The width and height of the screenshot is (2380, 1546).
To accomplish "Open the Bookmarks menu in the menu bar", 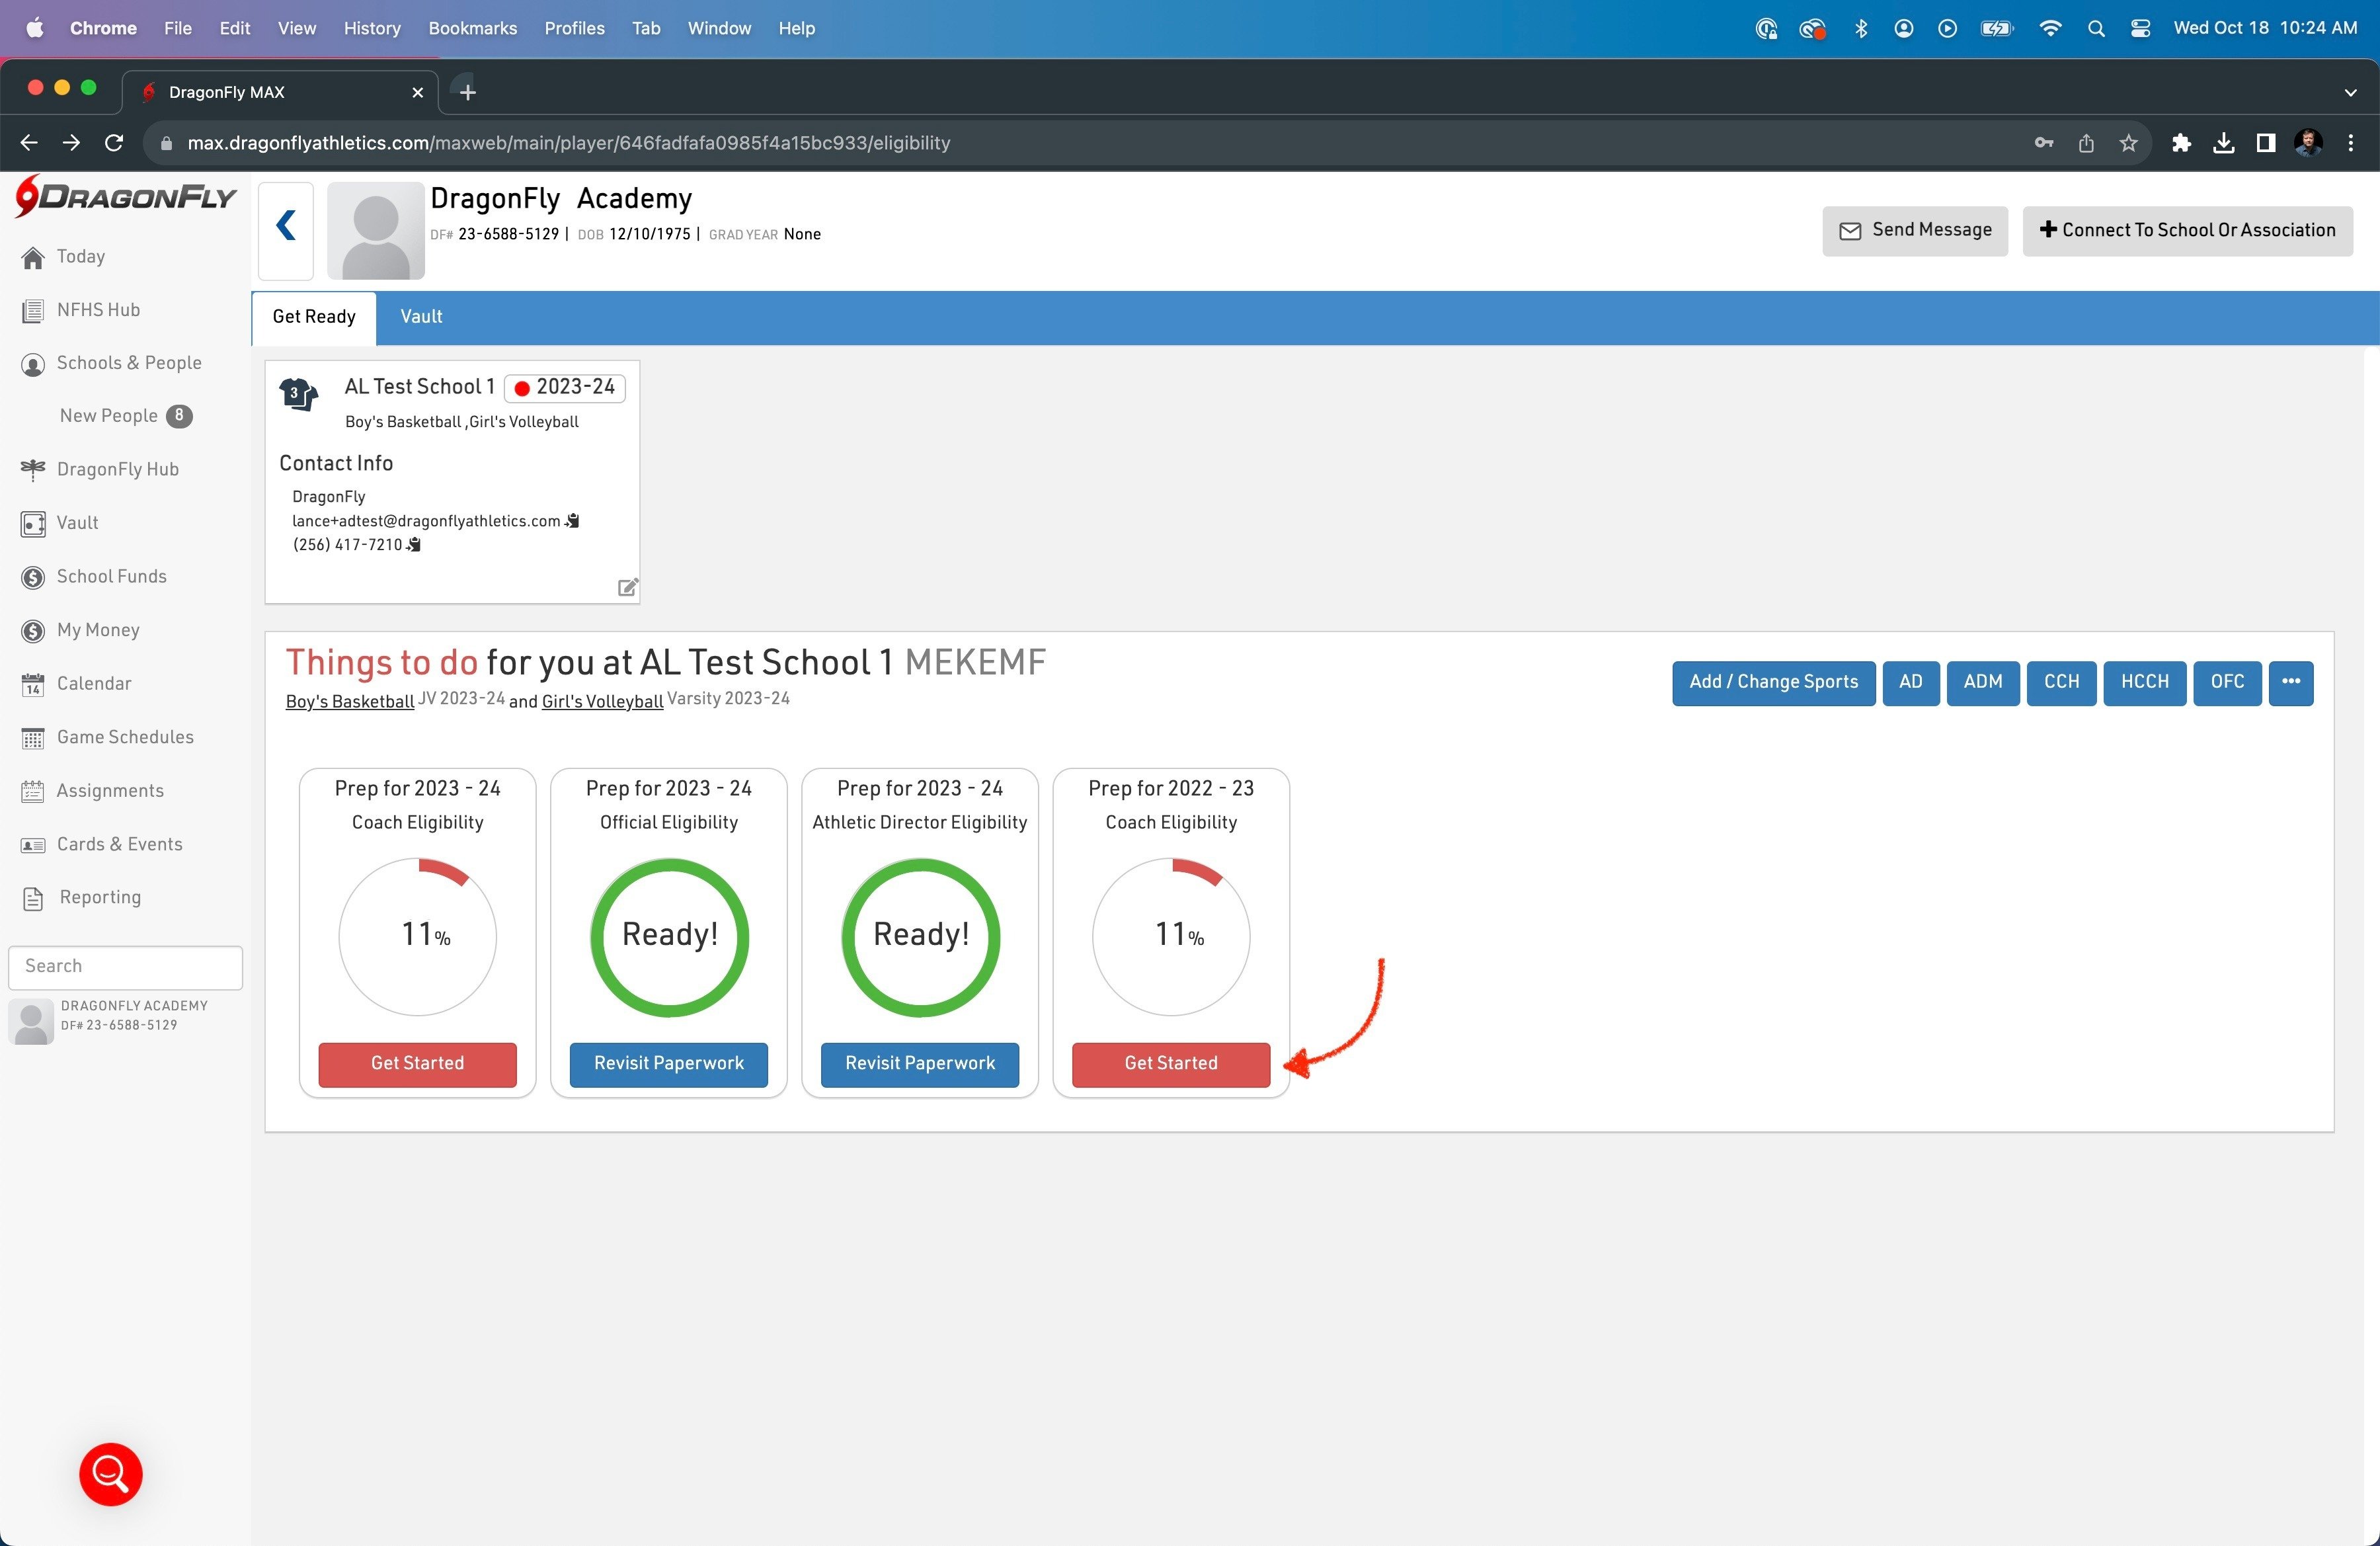I will 472,28.
